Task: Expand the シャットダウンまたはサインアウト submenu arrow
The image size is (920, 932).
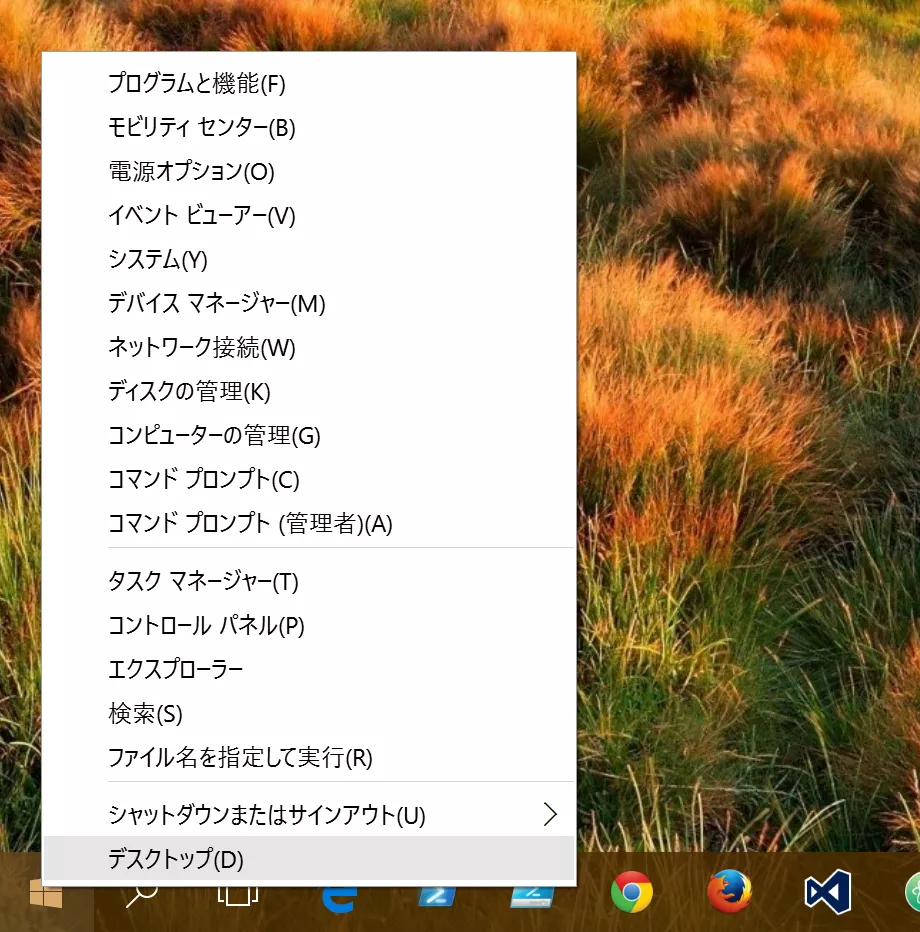Action: tap(549, 814)
